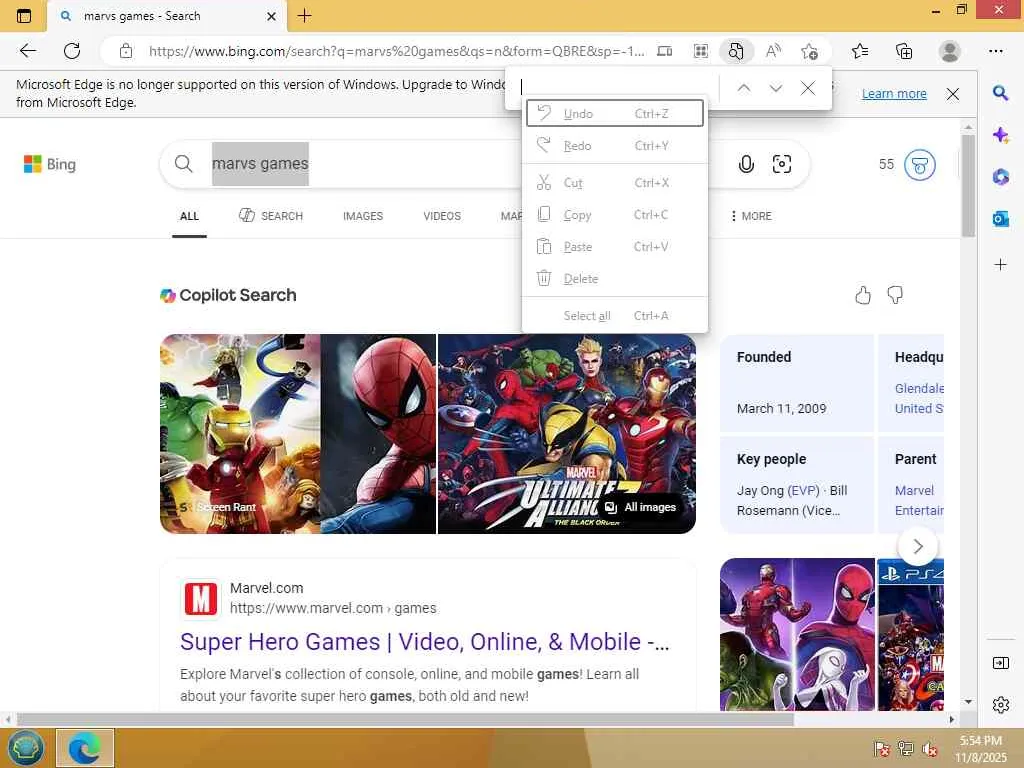1024x768 pixels.
Task: Choose Delete in the context menu
Action: (615, 279)
